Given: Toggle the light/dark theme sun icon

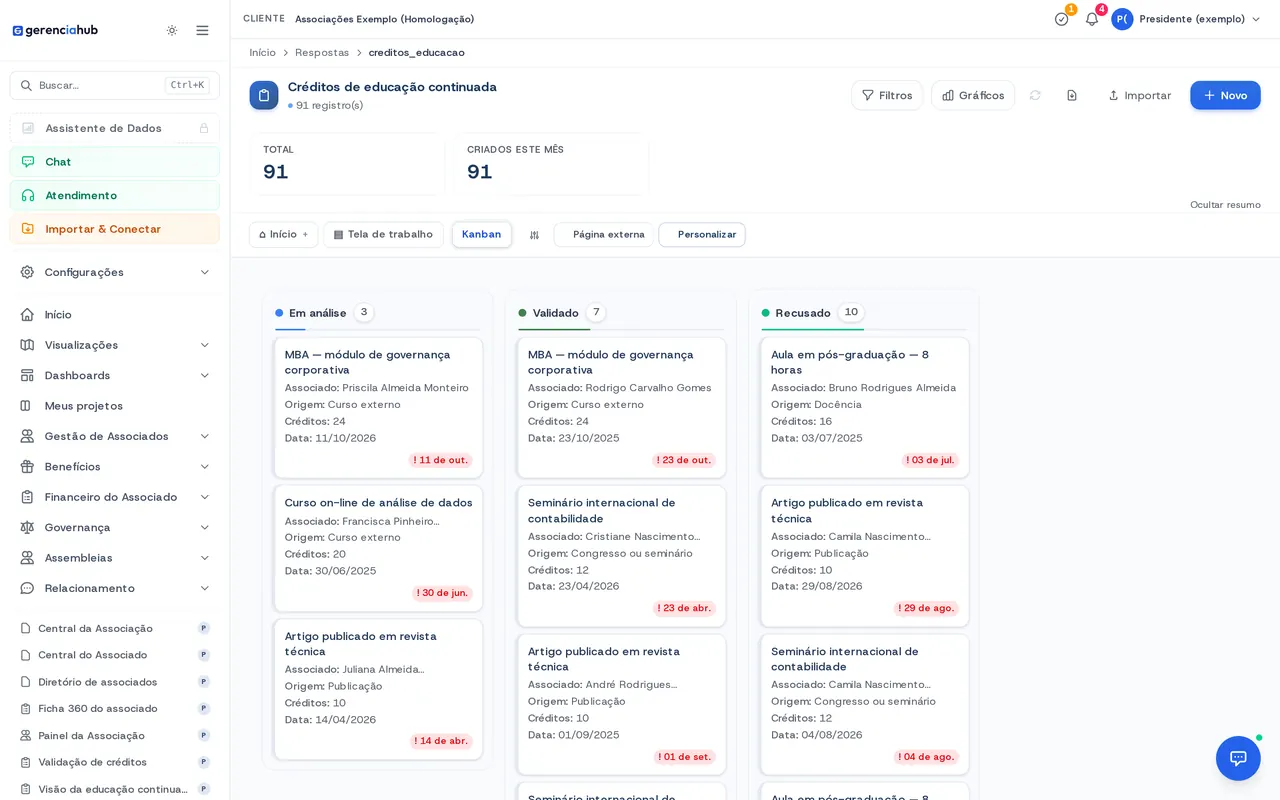Looking at the screenshot, I should point(172,30).
